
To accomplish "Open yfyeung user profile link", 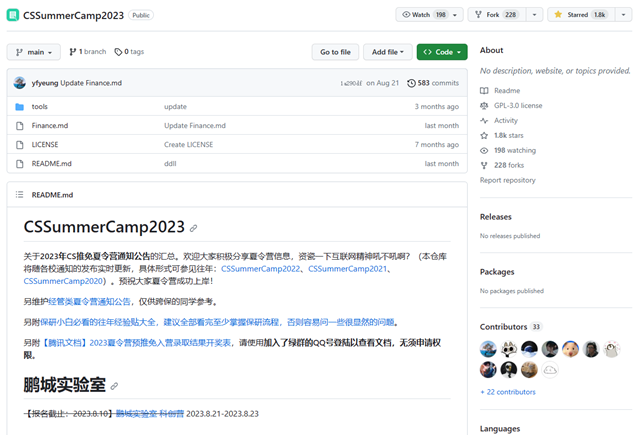I will 45,83.
